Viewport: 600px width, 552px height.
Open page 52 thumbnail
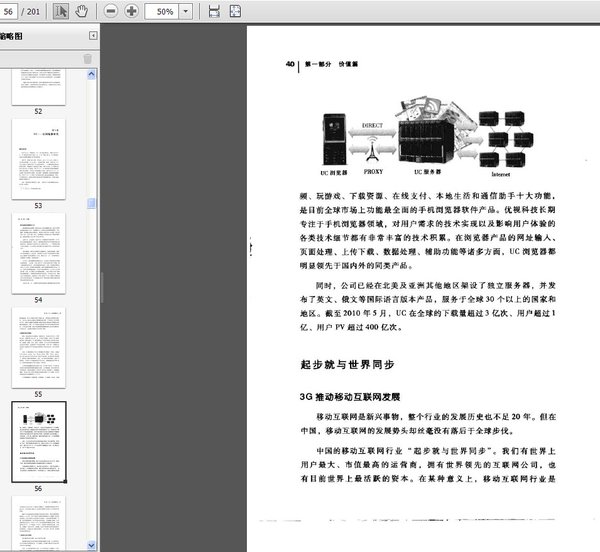[x=38, y=87]
